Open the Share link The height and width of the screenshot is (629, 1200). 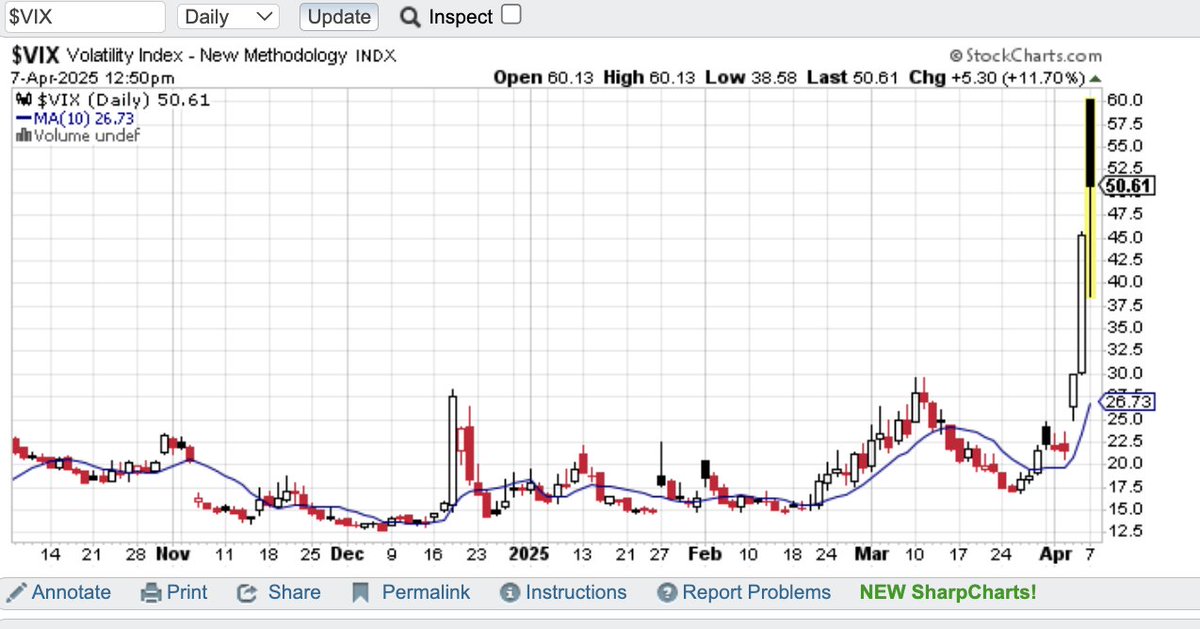tap(294, 592)
